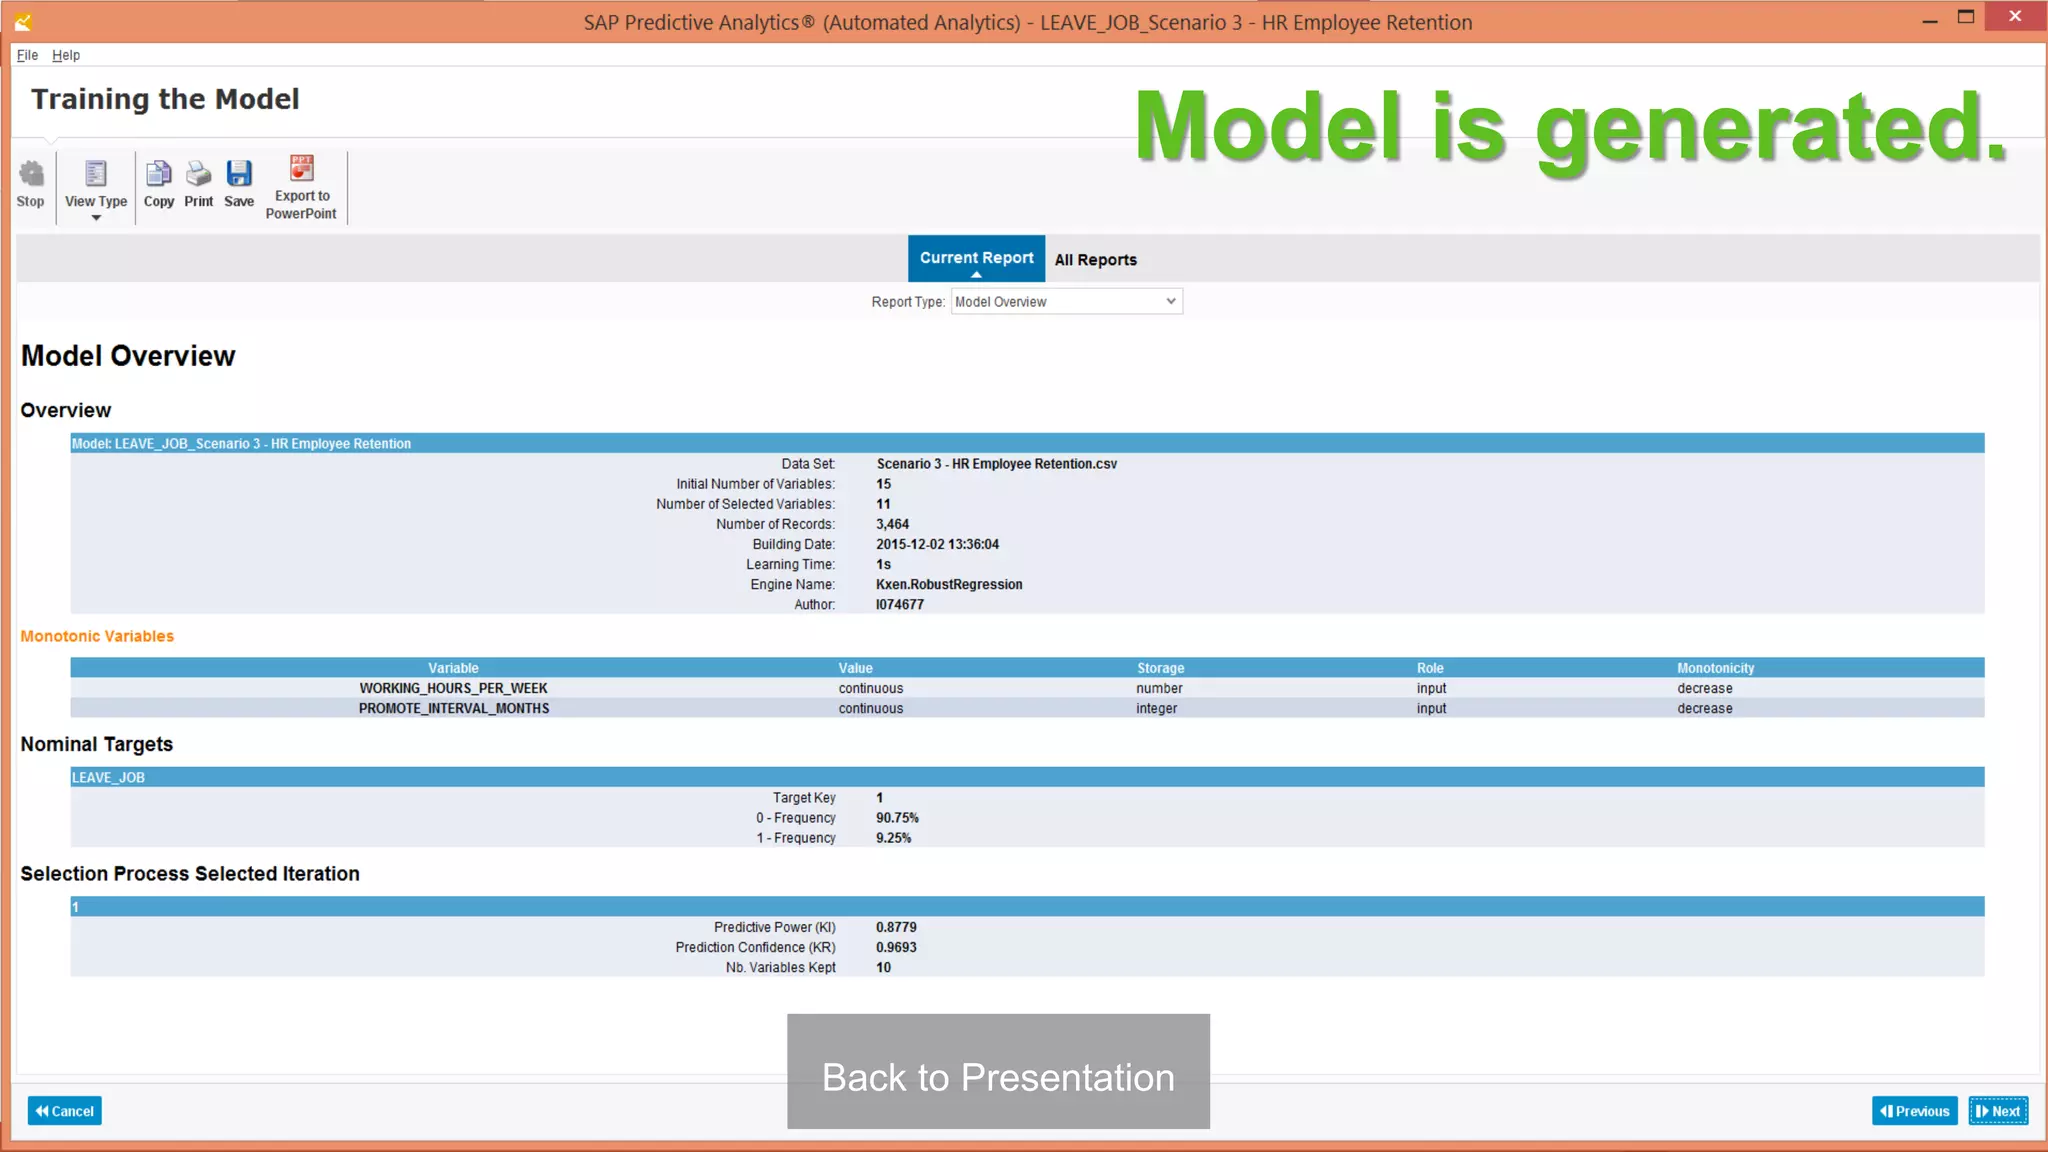
Task: Minimize the application window
Action: 1930,19
